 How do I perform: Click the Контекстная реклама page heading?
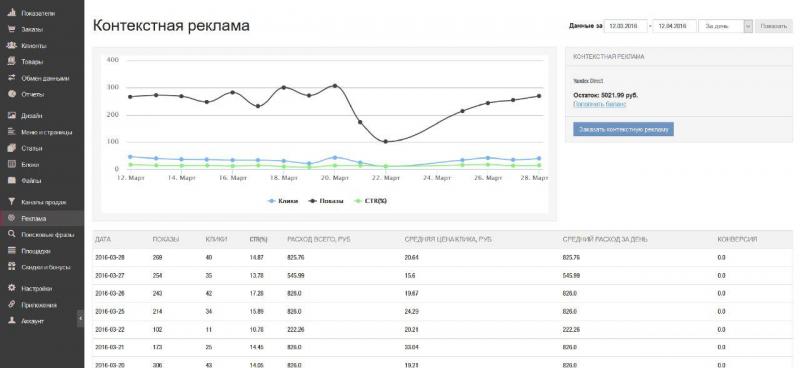click(x=171, y=26)
